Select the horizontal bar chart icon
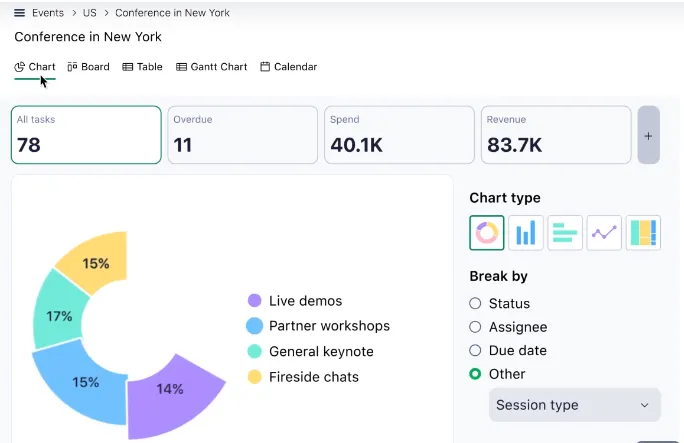 (565, 233)
